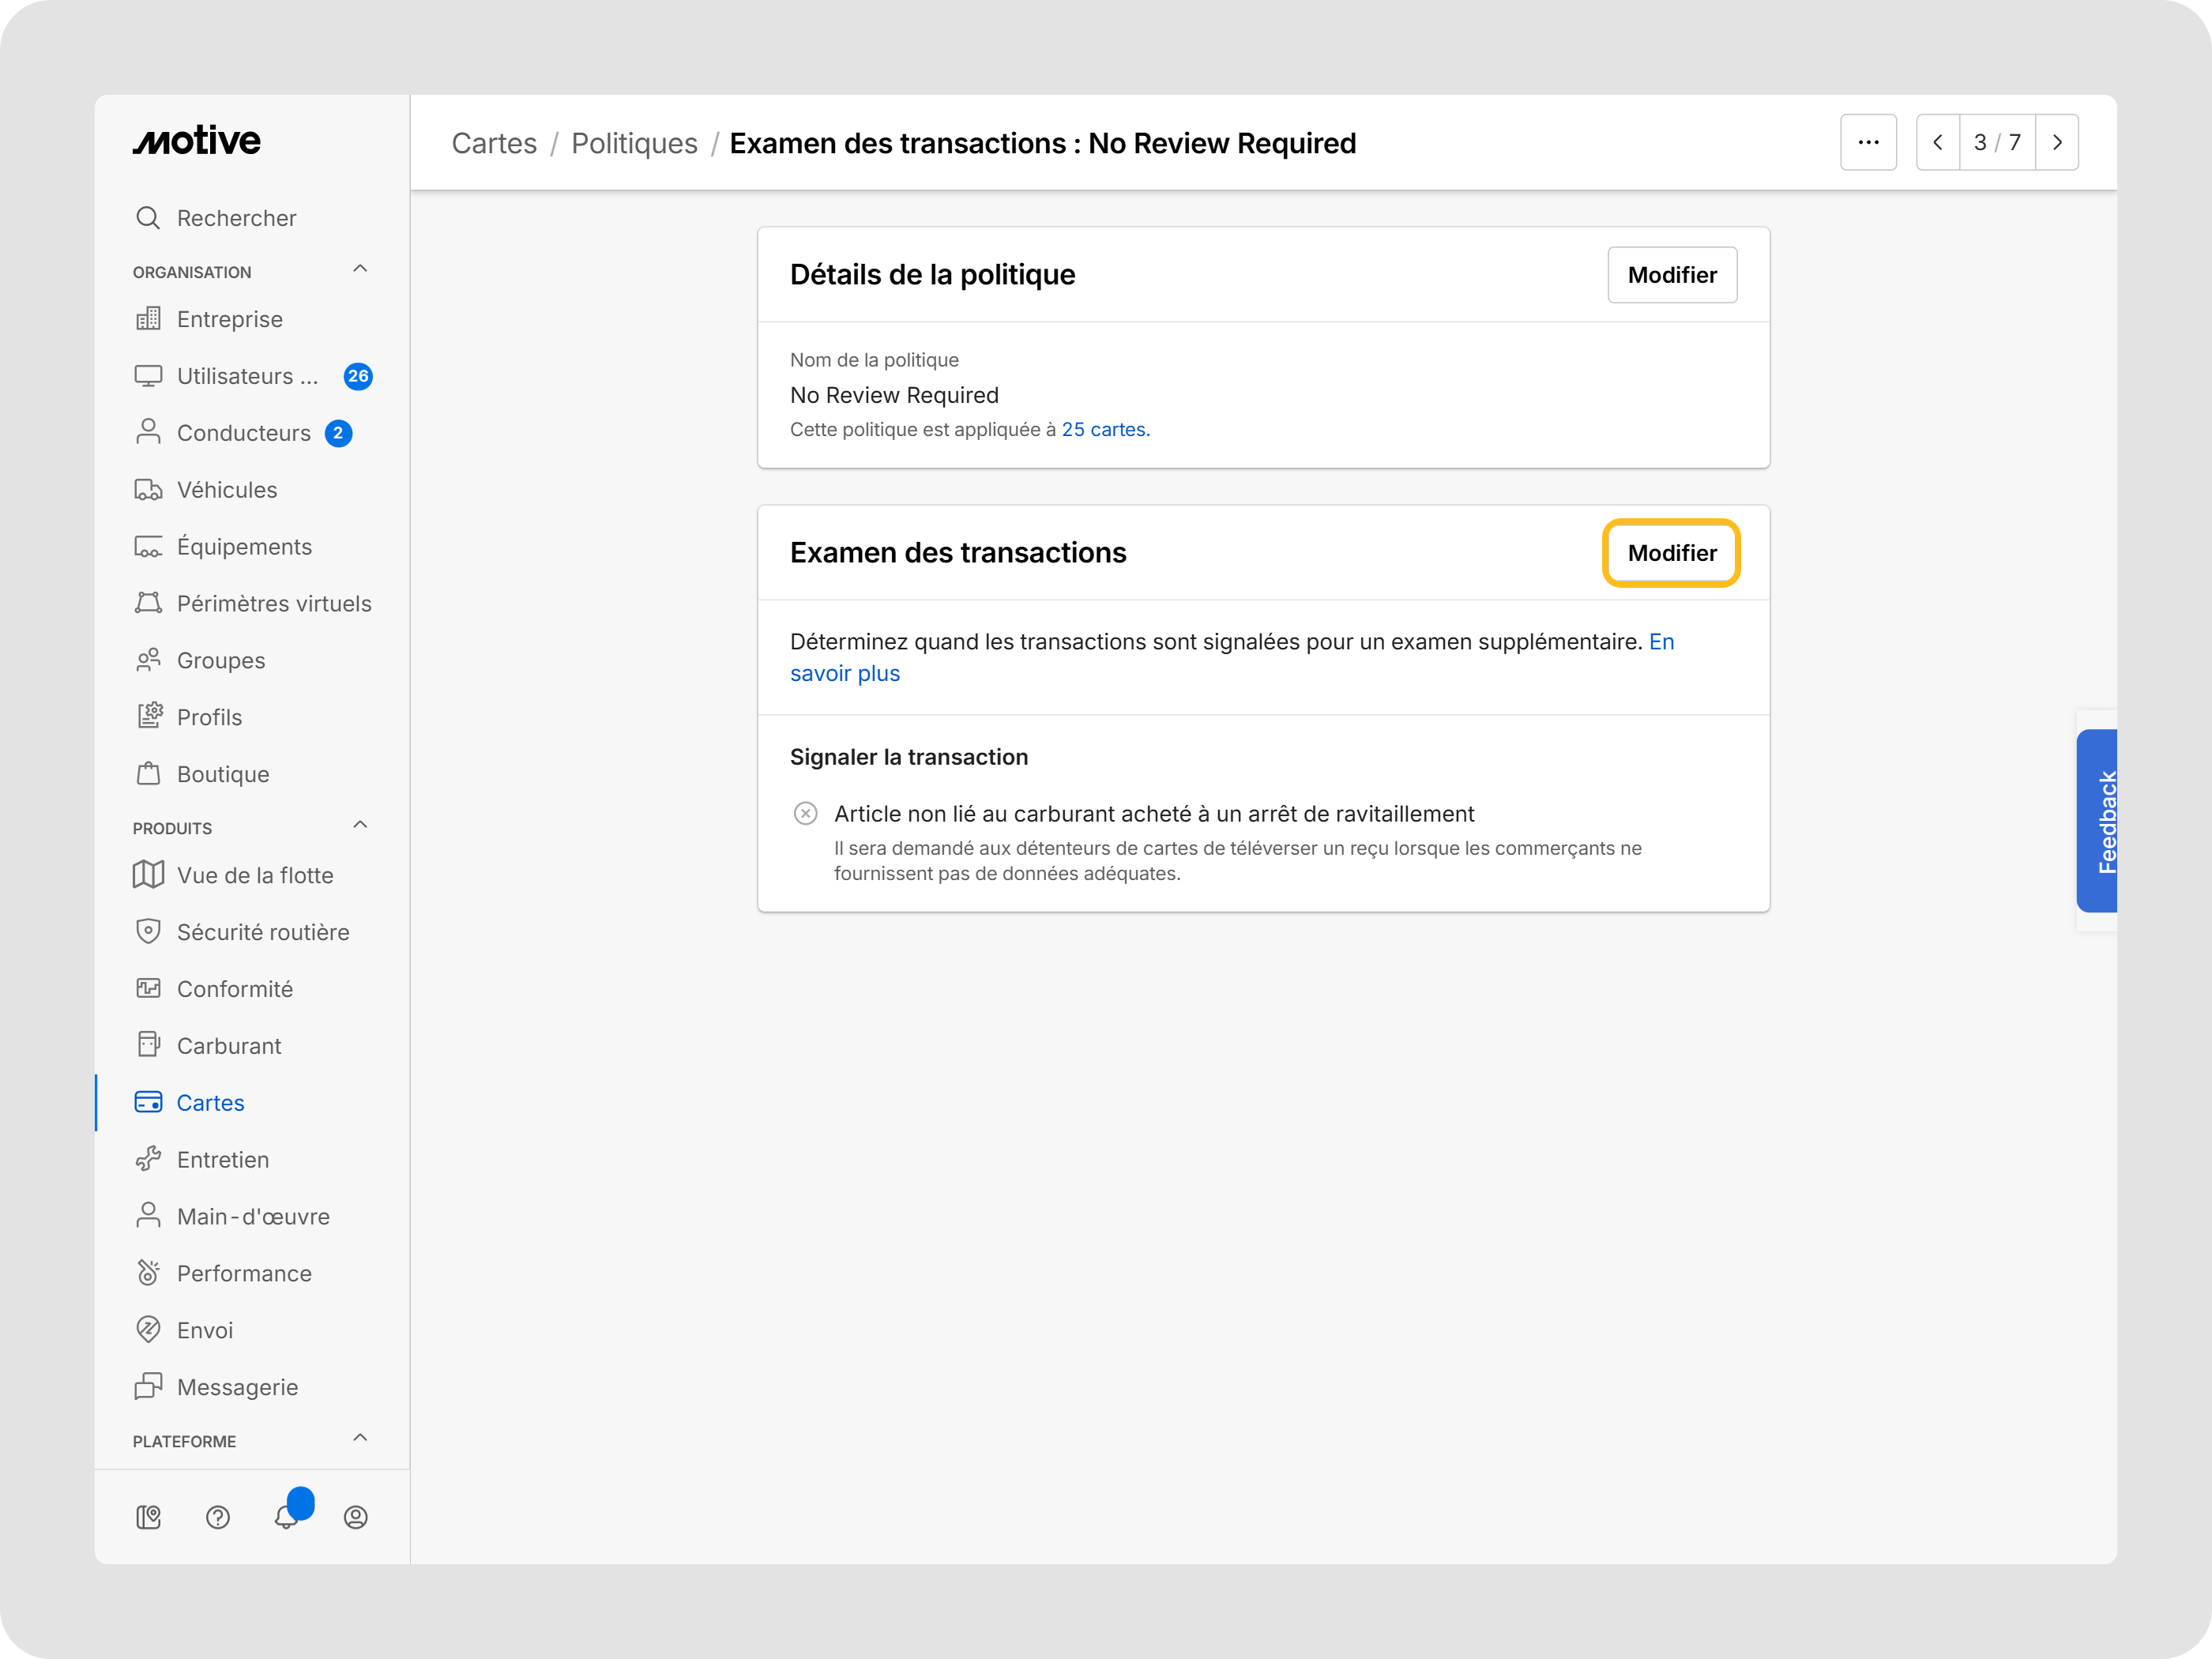This screenshot has height=1659, width=2212.
Task: Open the Carburant fuel pump icon
Action: click(x=148, y=1045)
